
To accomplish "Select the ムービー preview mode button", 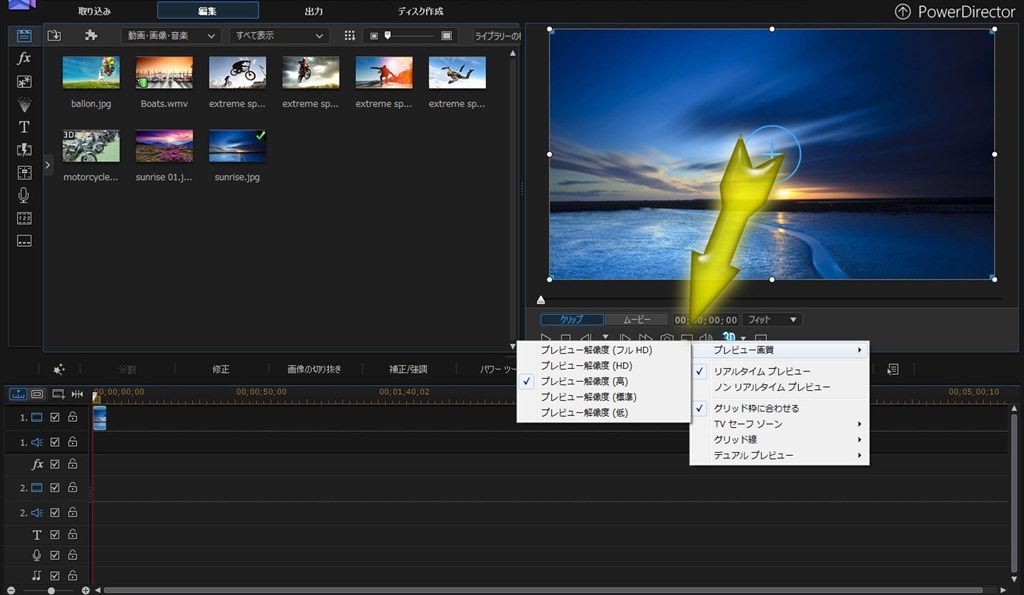I will (637, 320).
